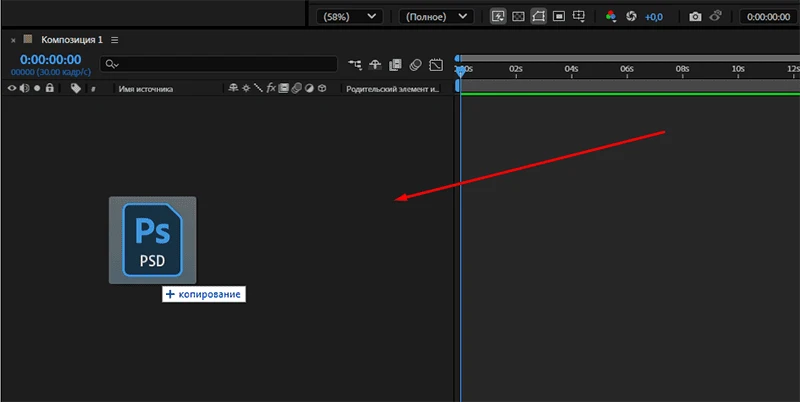Toggle the frame blending switch icon

click(x=395, y=65)
